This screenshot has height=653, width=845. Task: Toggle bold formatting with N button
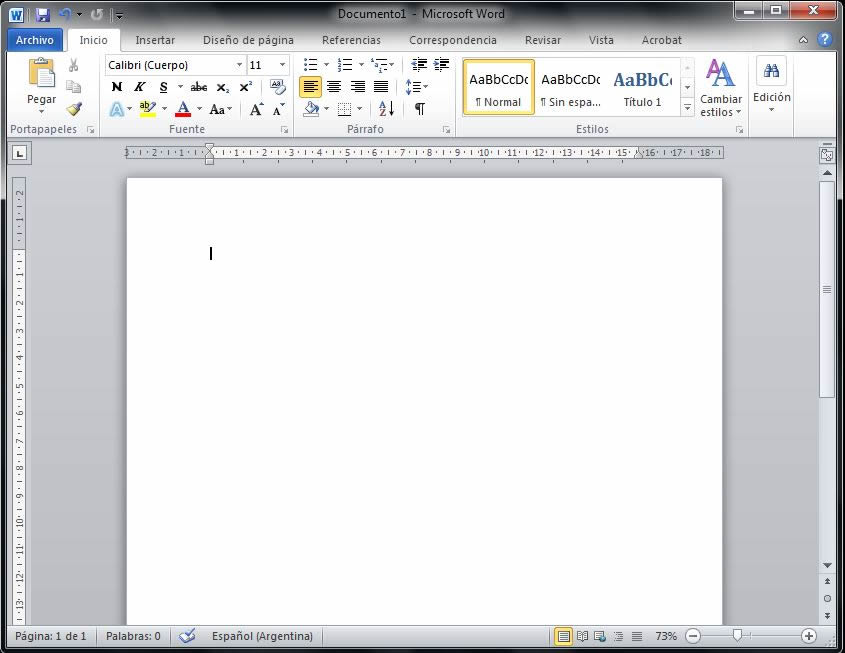click(x=117, y=87)
